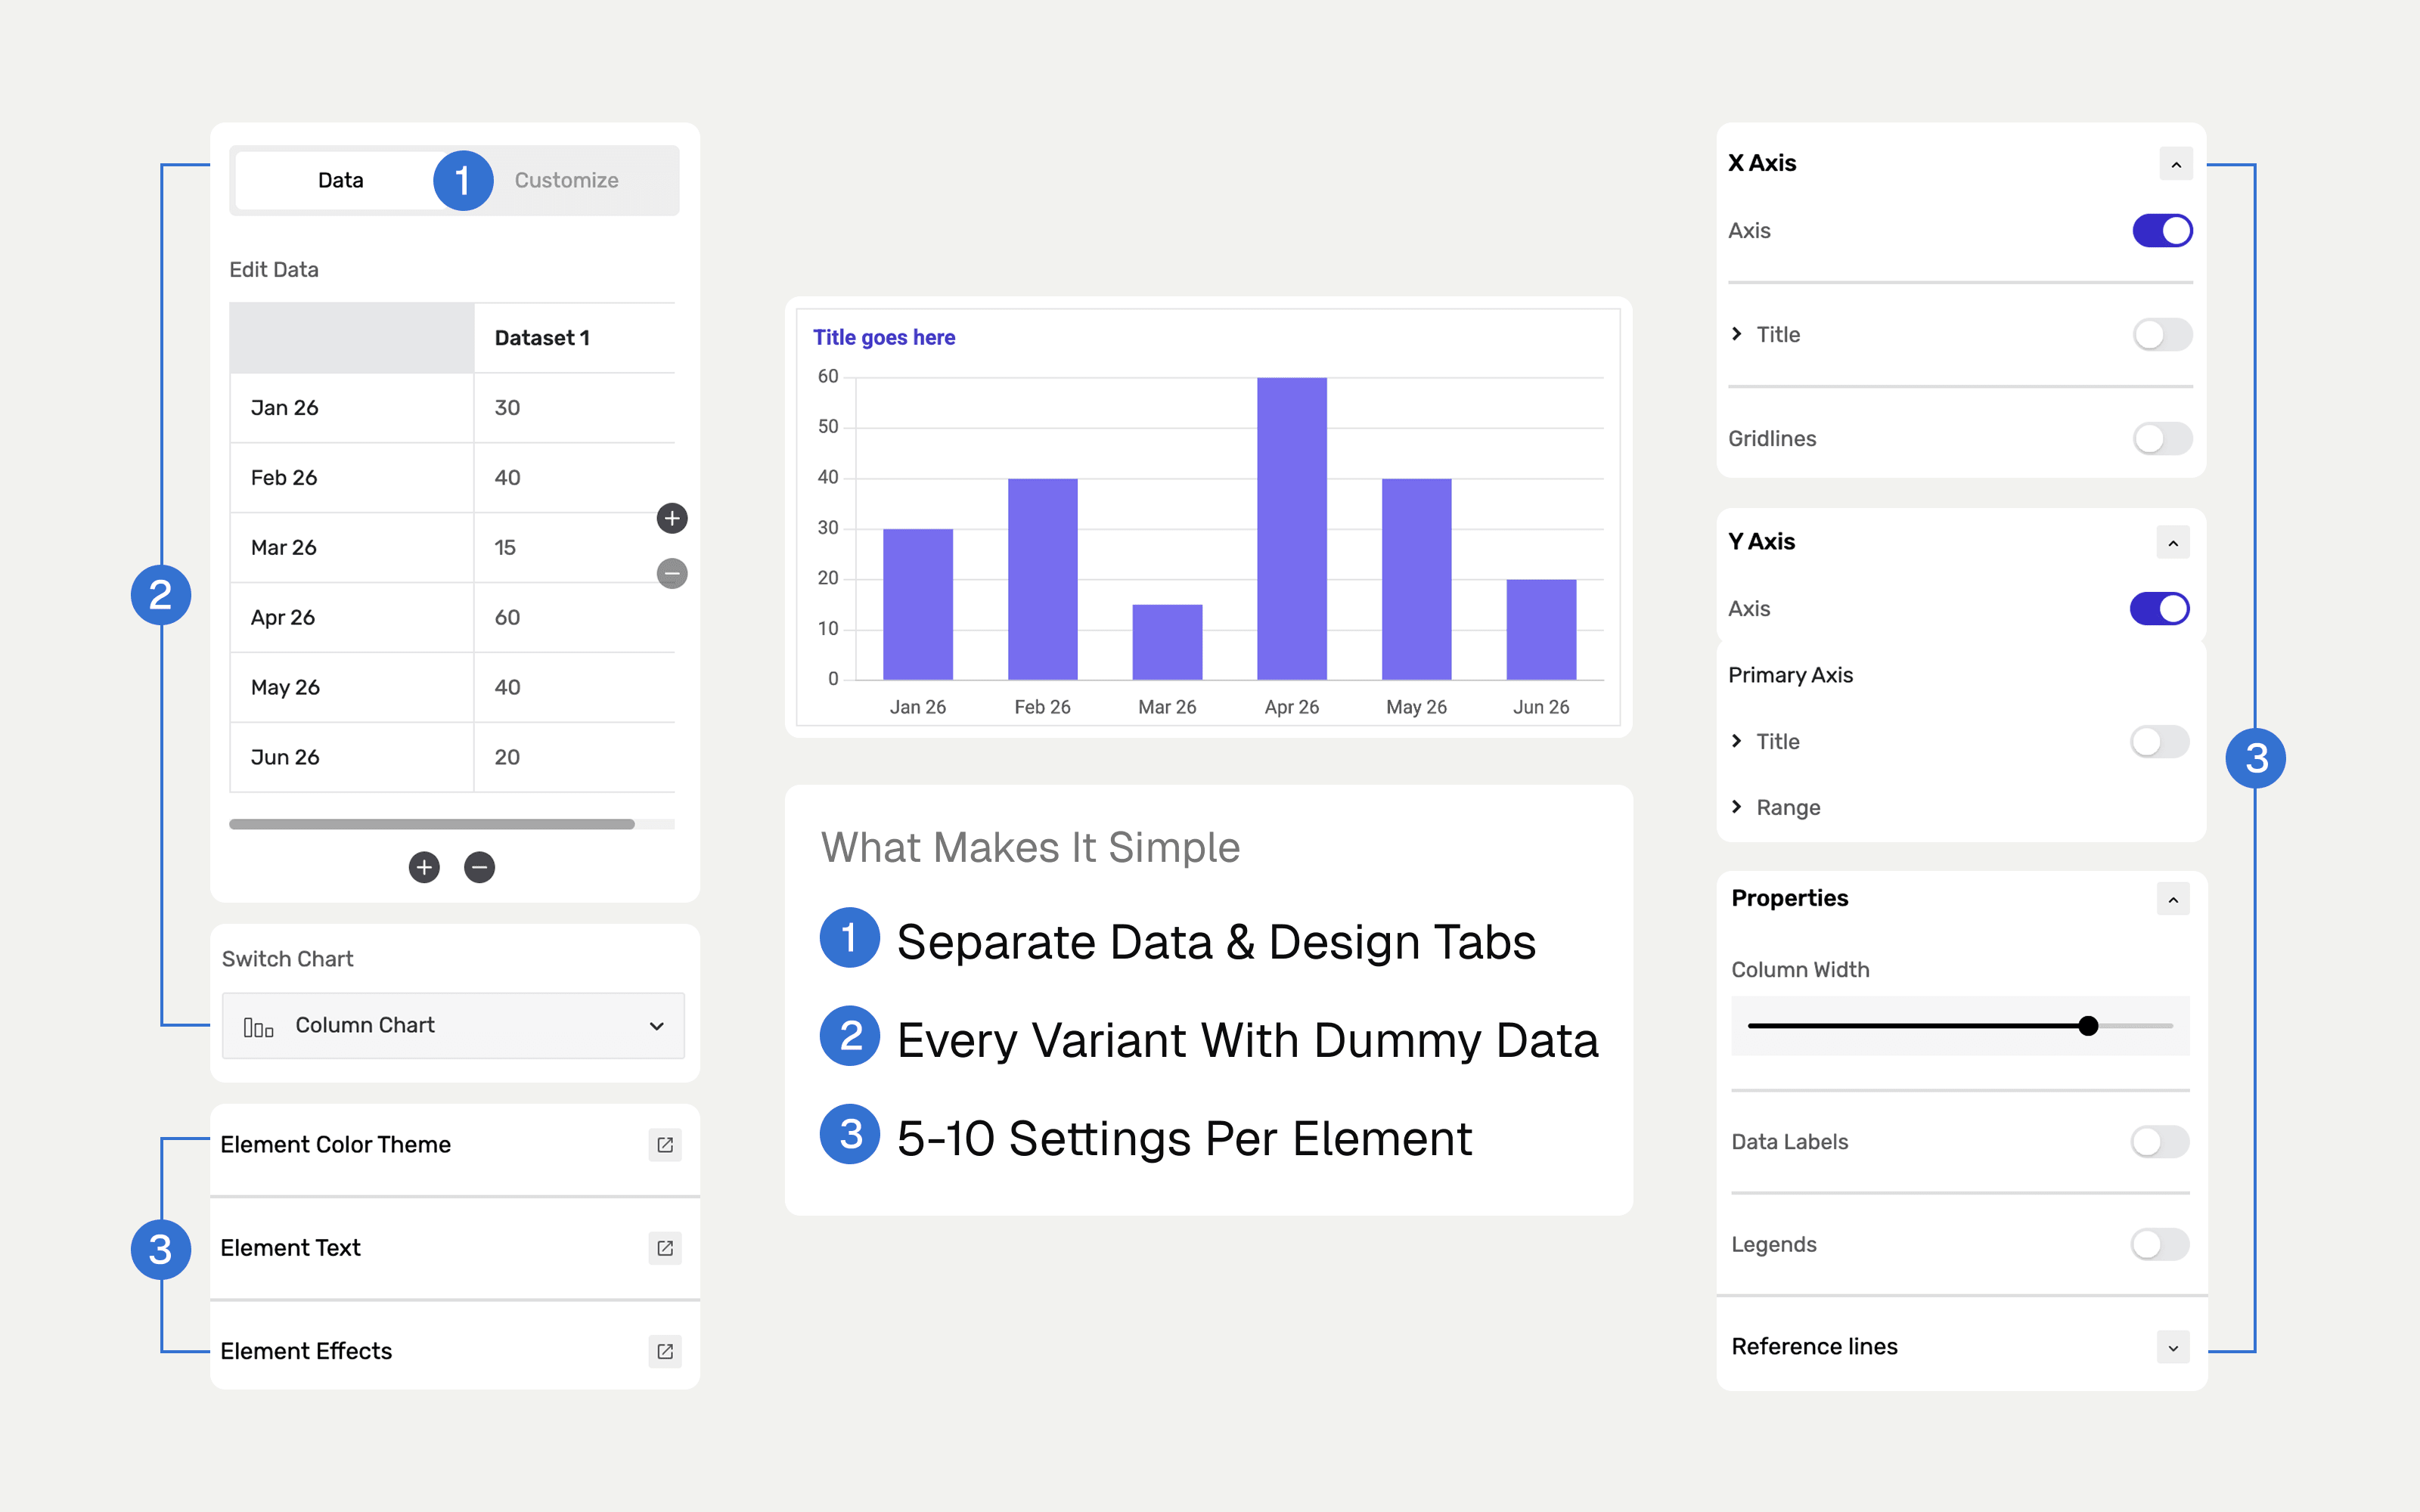
Task: Click the column chart icon in Switch Chart
Action: tap(258, 1027)
